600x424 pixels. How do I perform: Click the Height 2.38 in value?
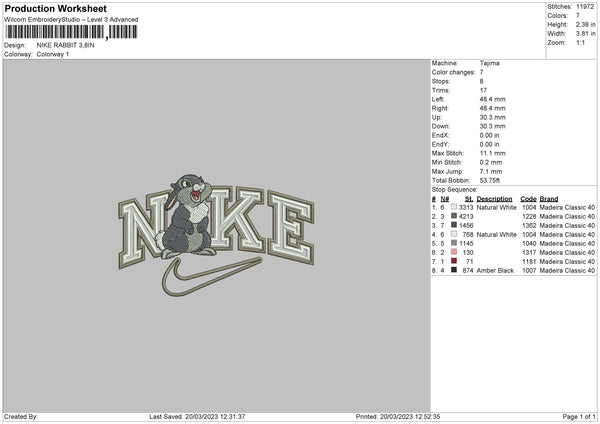[x=585, y=24]
